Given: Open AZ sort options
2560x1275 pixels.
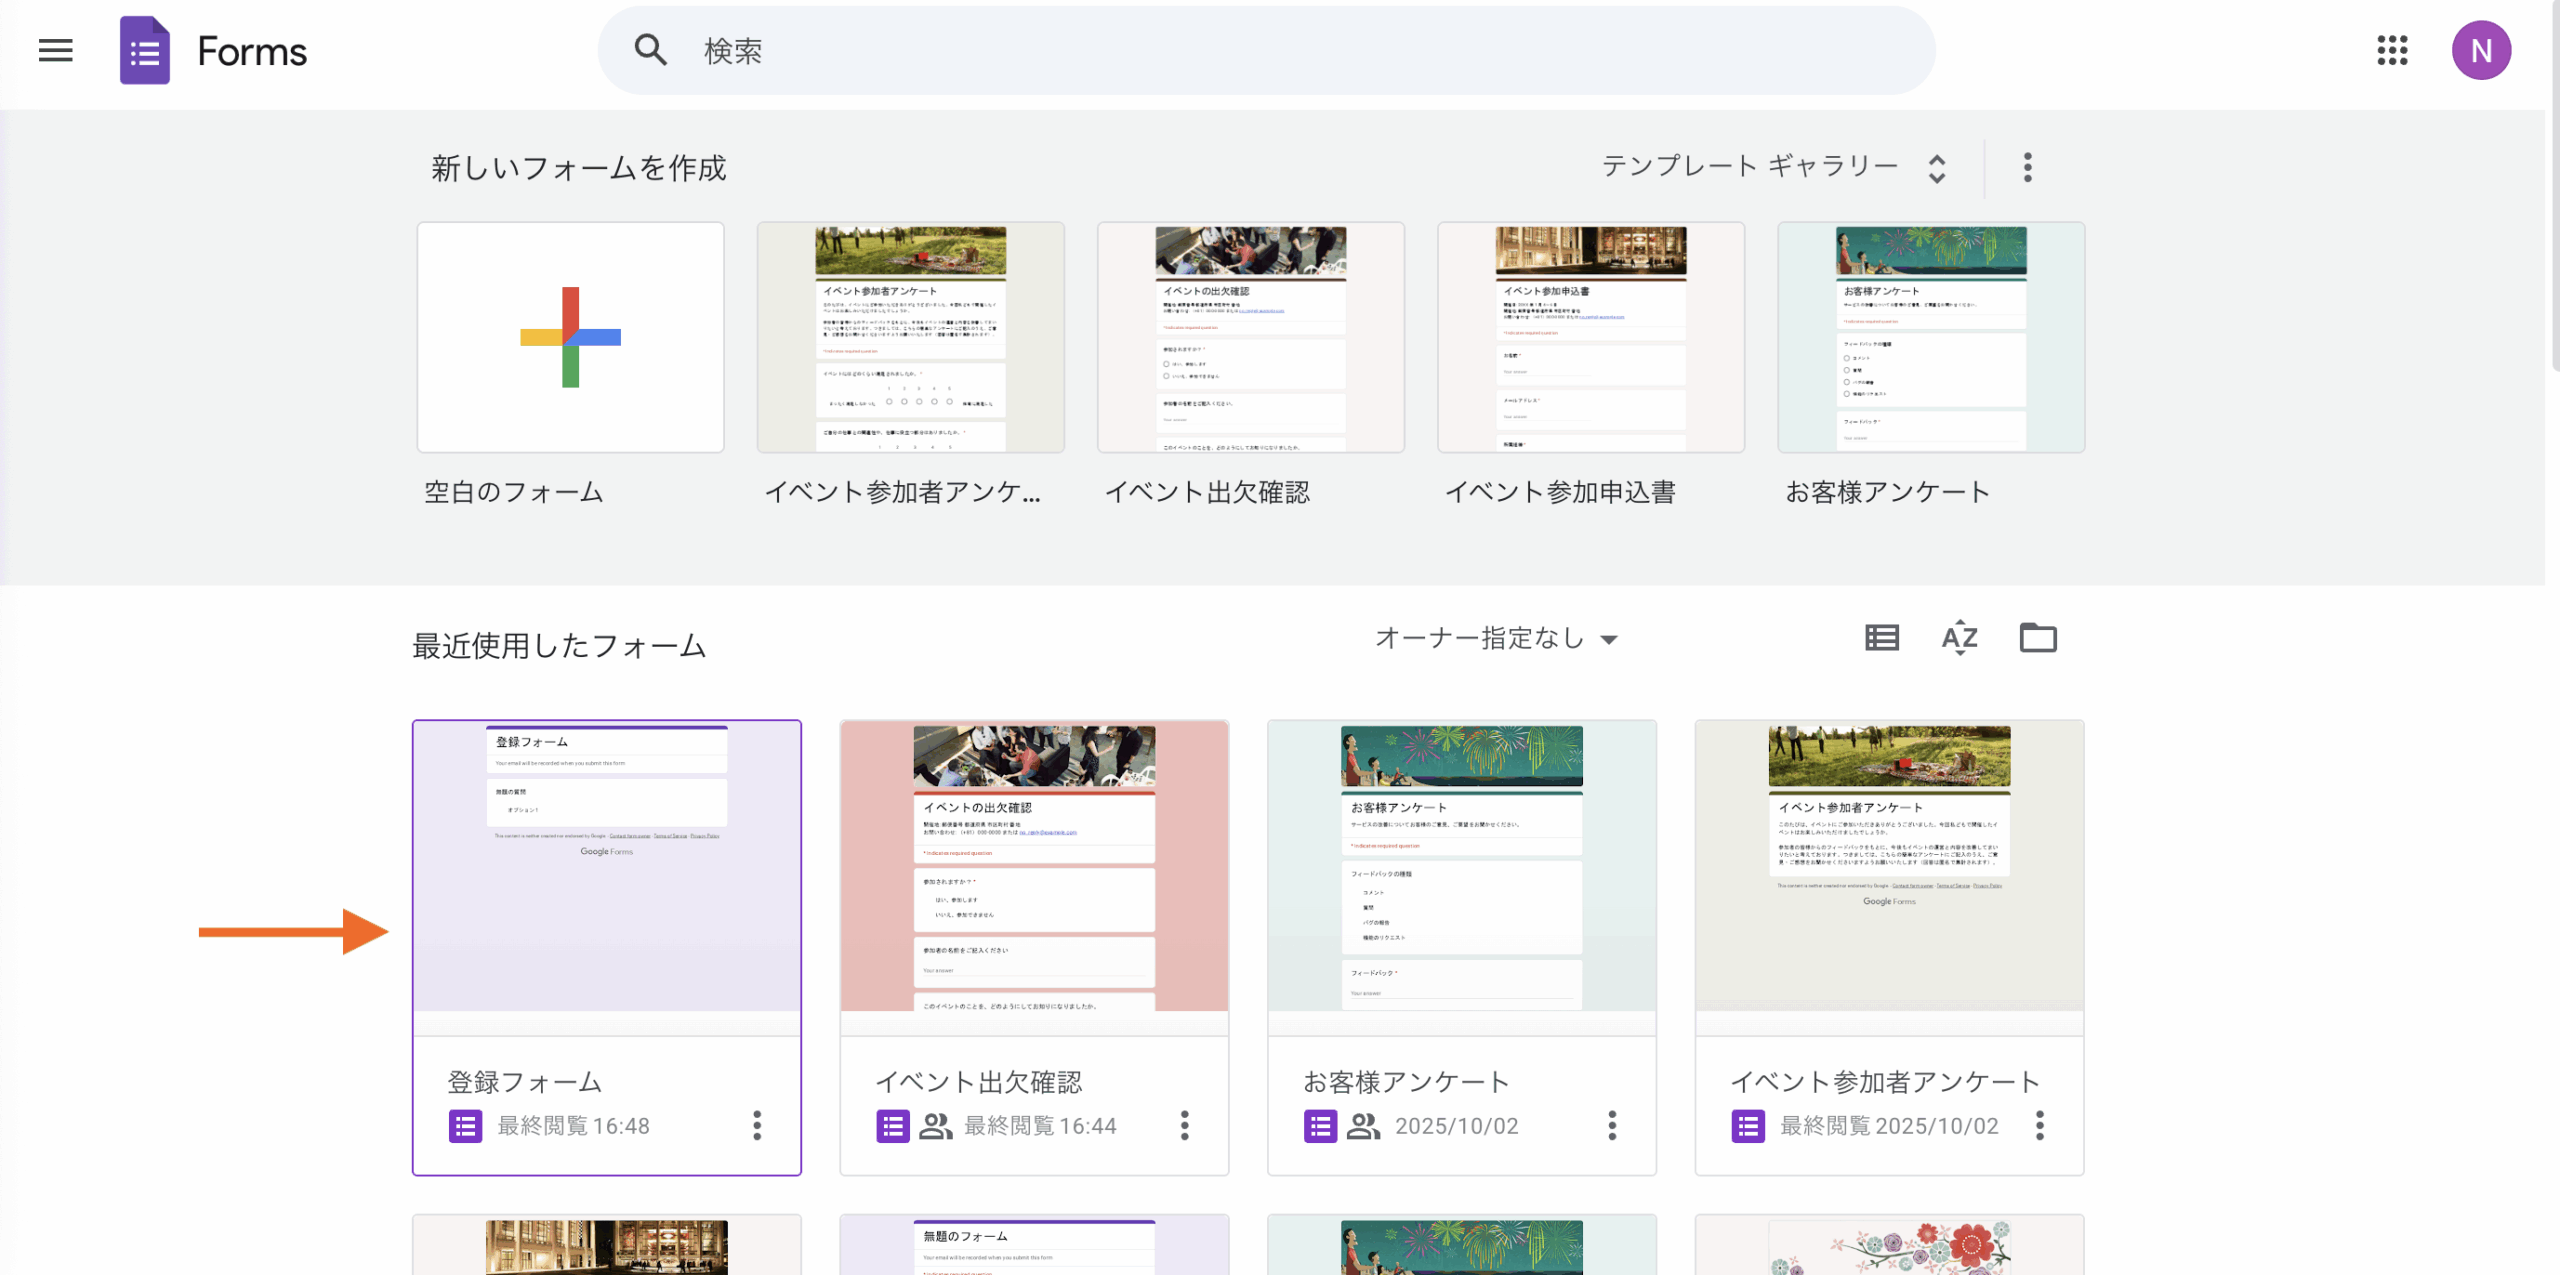Looking at the screenshot, I should pos(1959,638).
